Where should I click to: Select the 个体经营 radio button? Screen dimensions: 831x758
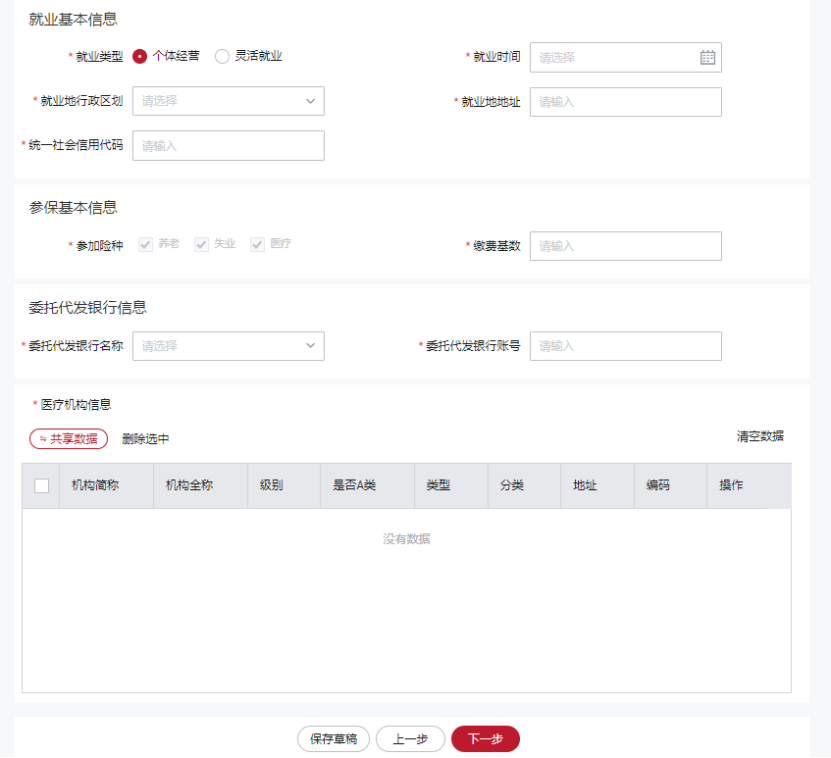click(x=140, y=57)
